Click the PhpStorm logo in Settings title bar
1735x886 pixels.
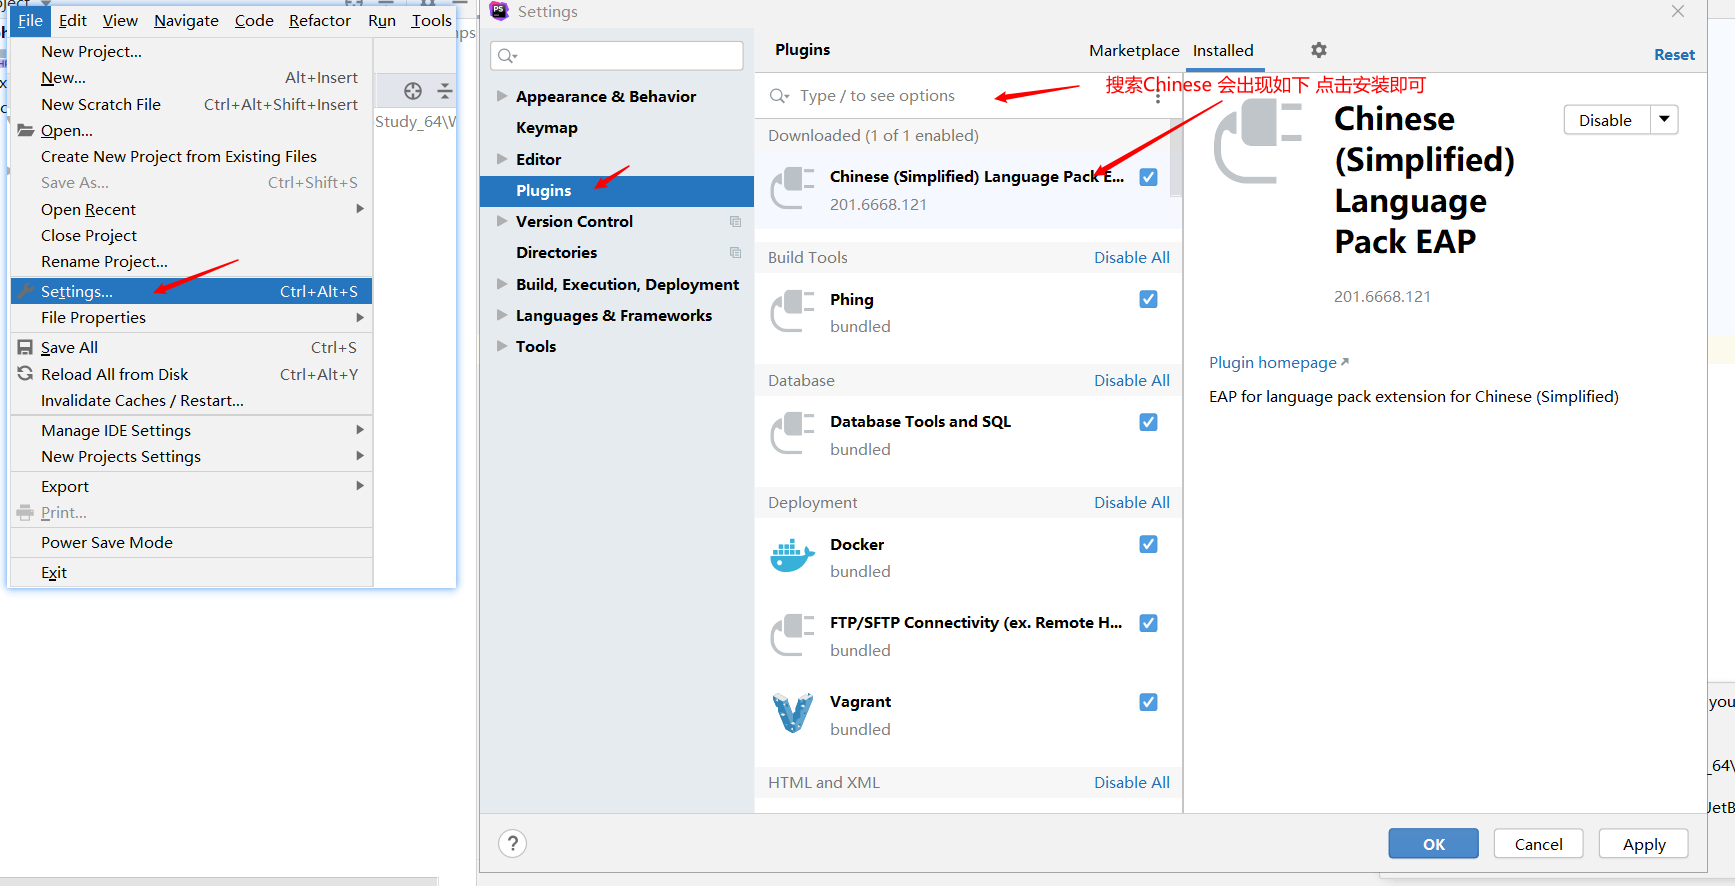tap(499, 11)
